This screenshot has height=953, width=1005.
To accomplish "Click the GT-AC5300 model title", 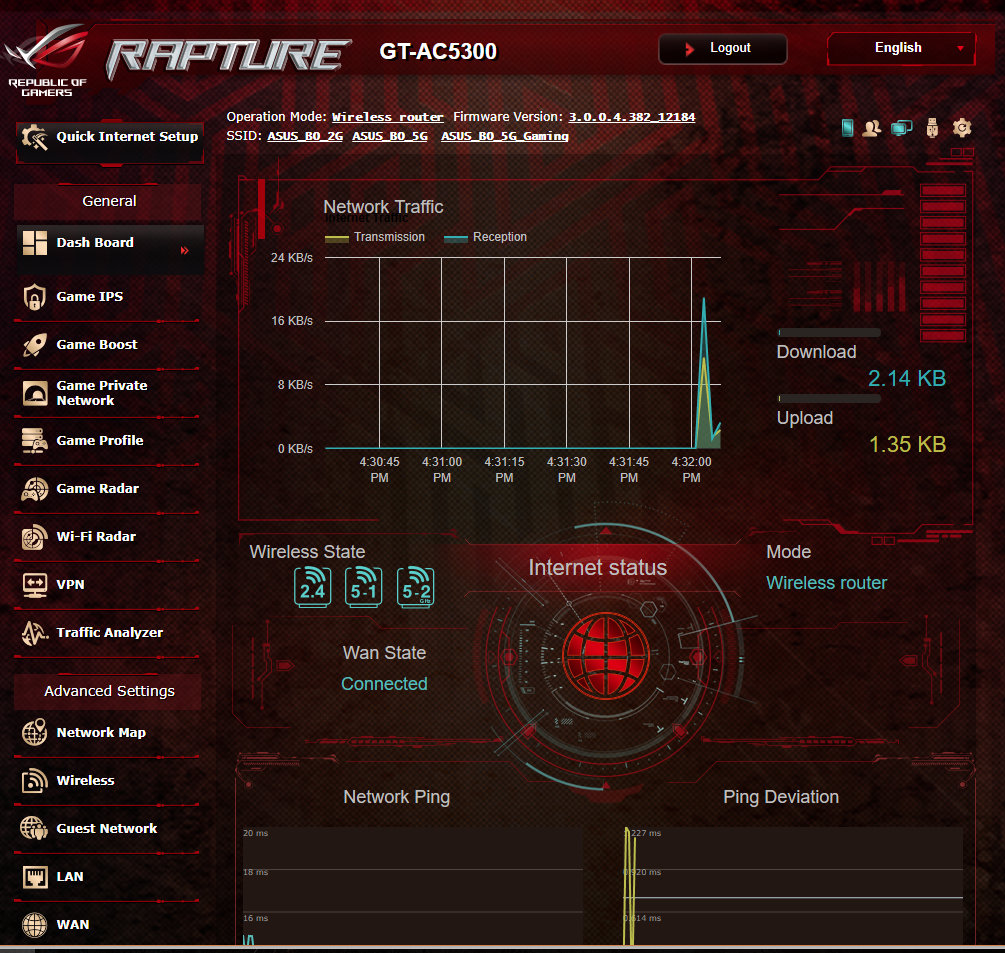I will point(438,51).
